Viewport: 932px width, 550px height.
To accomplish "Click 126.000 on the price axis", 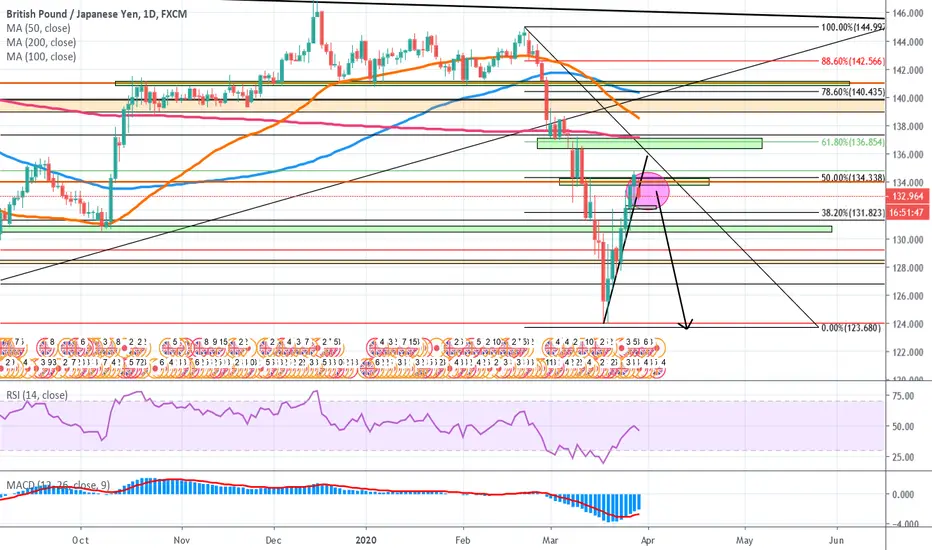I will point(908,296).
